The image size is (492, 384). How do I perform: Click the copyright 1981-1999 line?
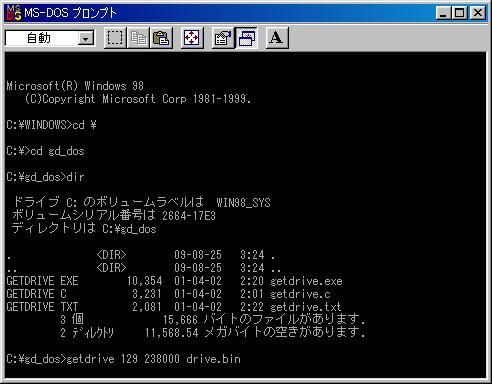click(x=138, y=99)
